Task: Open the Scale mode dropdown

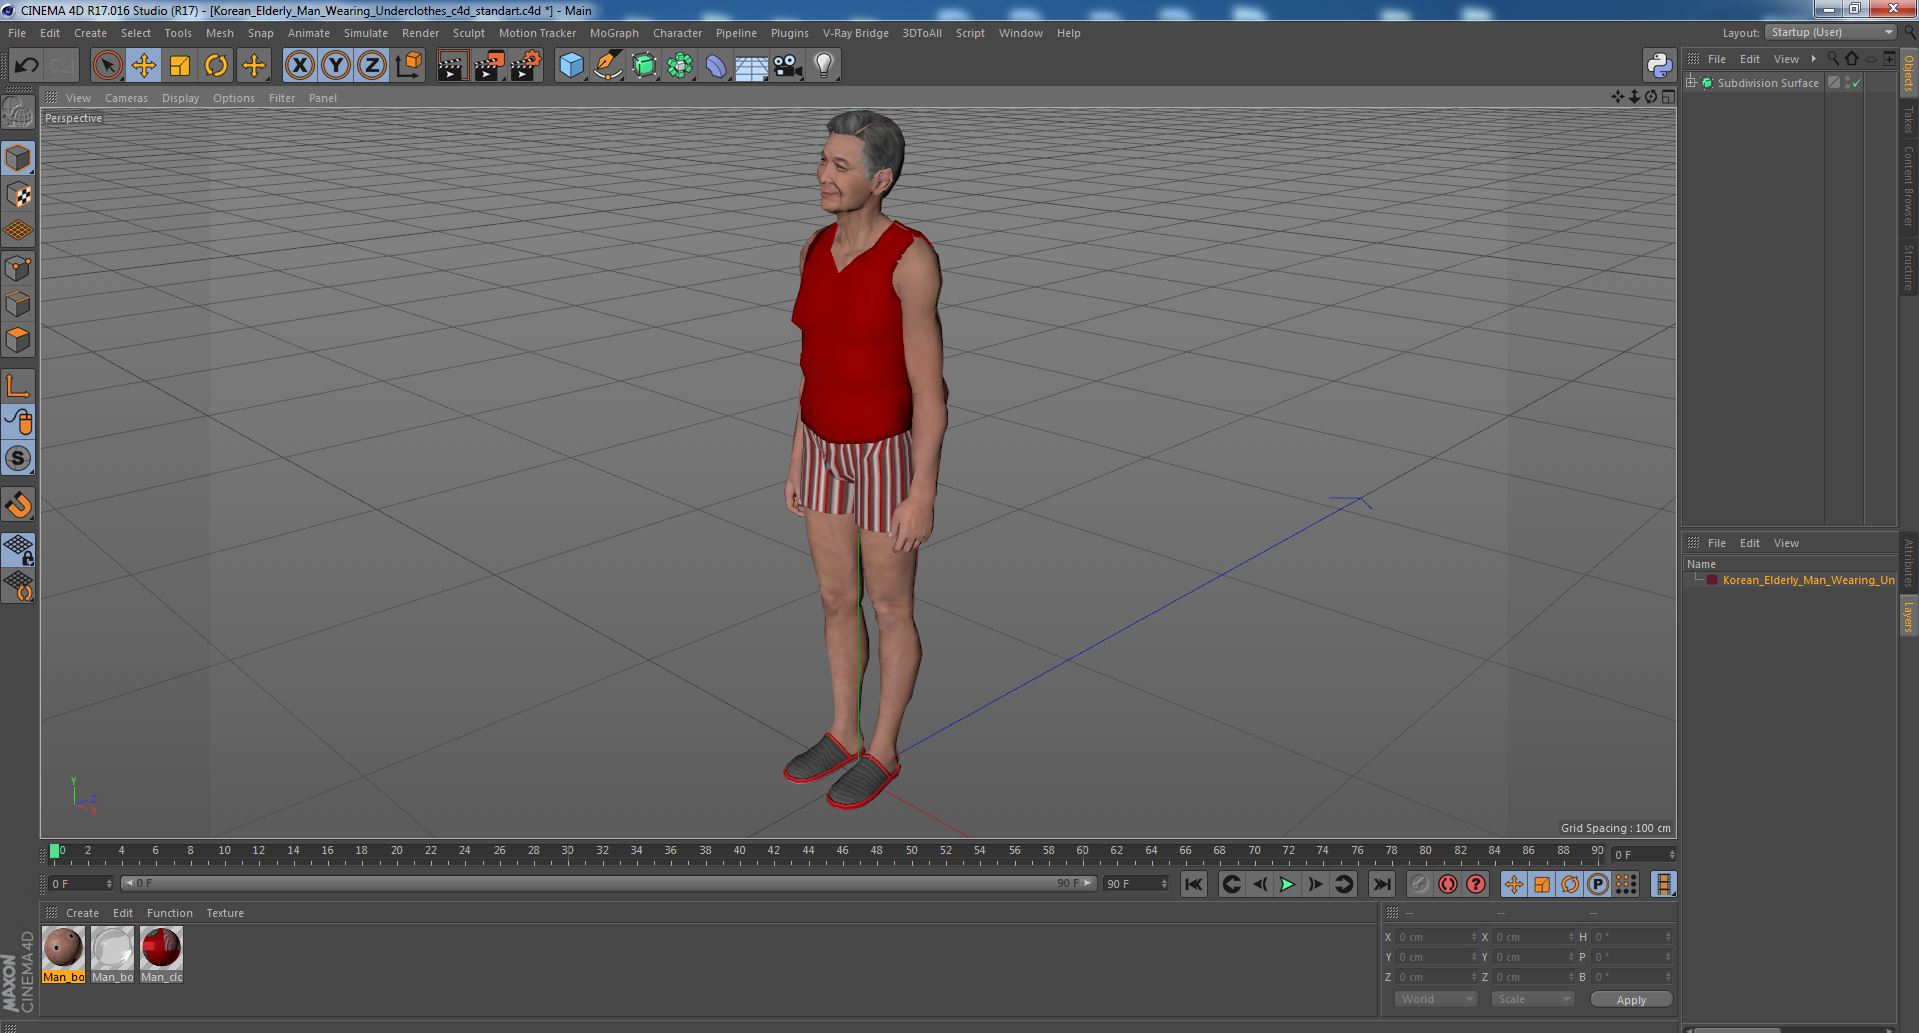Action: [1532, 999]
